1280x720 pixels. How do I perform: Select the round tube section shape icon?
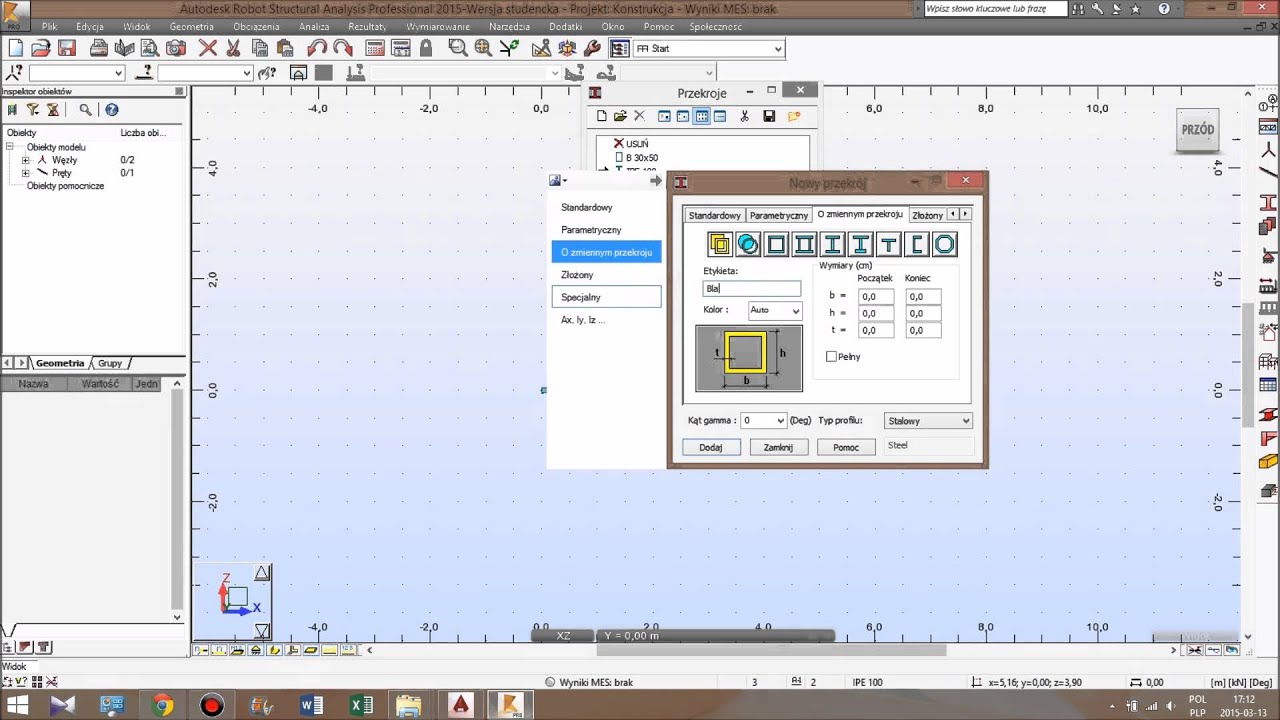pos(748,244)
